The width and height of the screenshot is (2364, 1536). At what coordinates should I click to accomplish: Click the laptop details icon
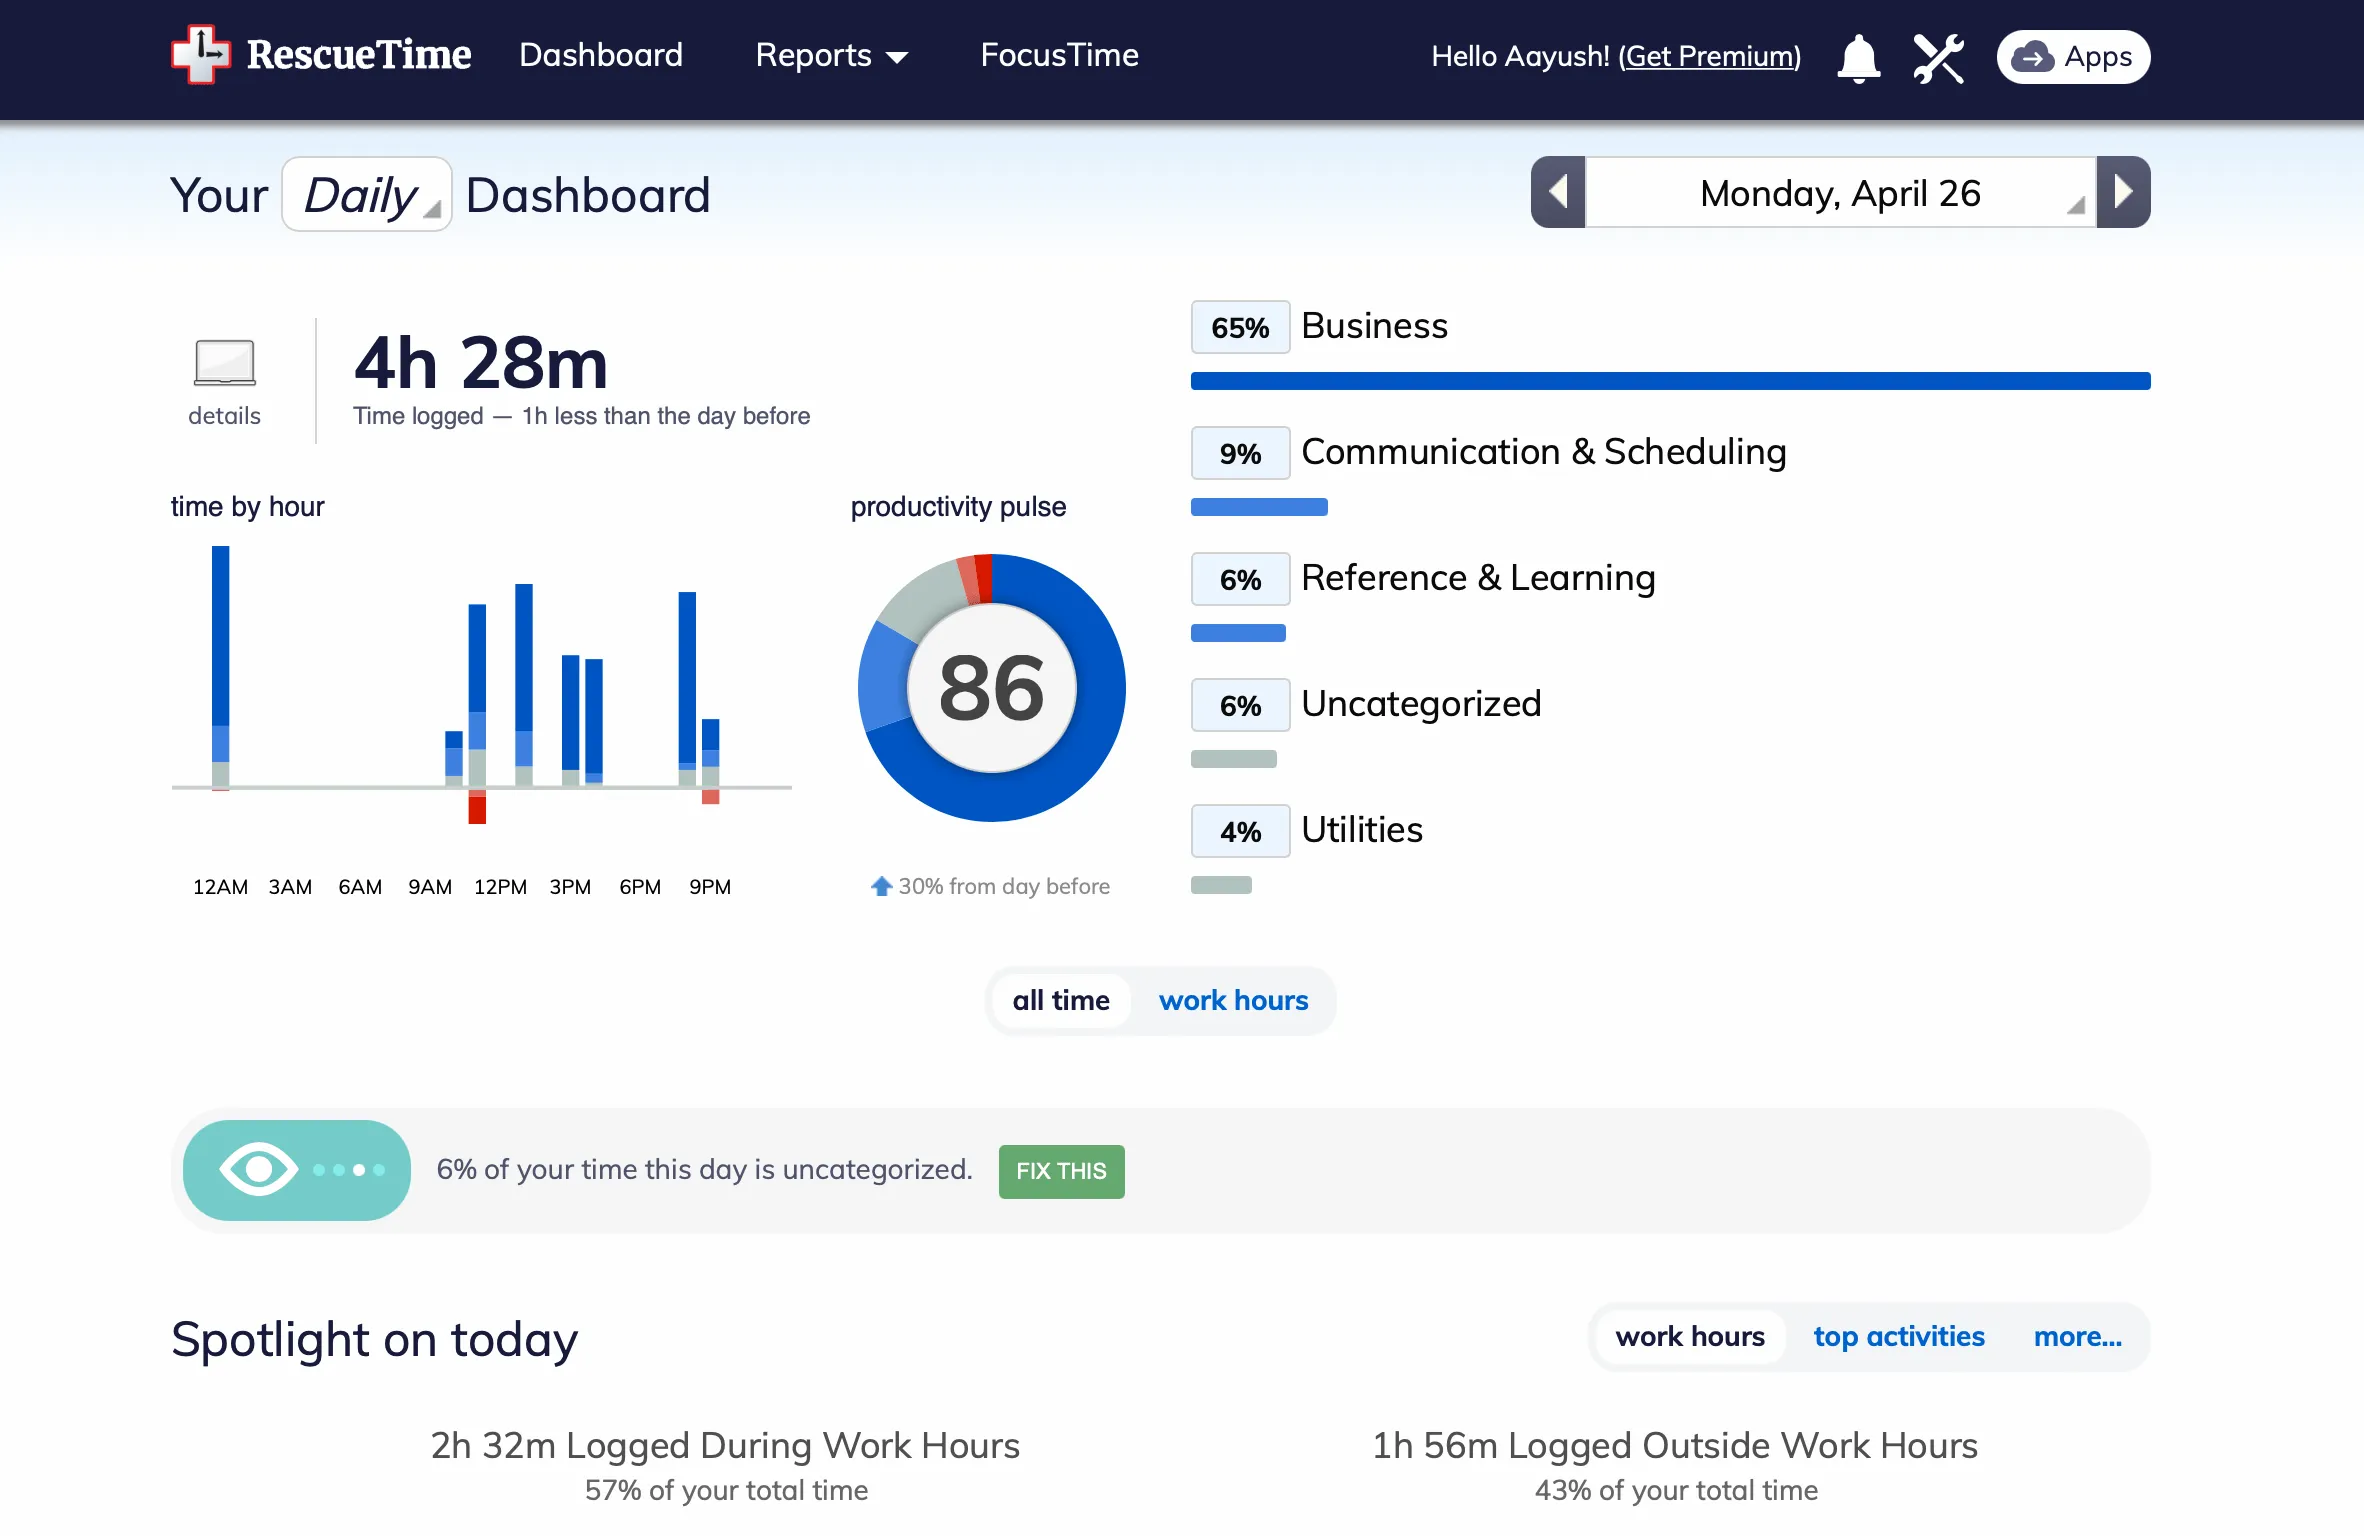pos(225,362)
